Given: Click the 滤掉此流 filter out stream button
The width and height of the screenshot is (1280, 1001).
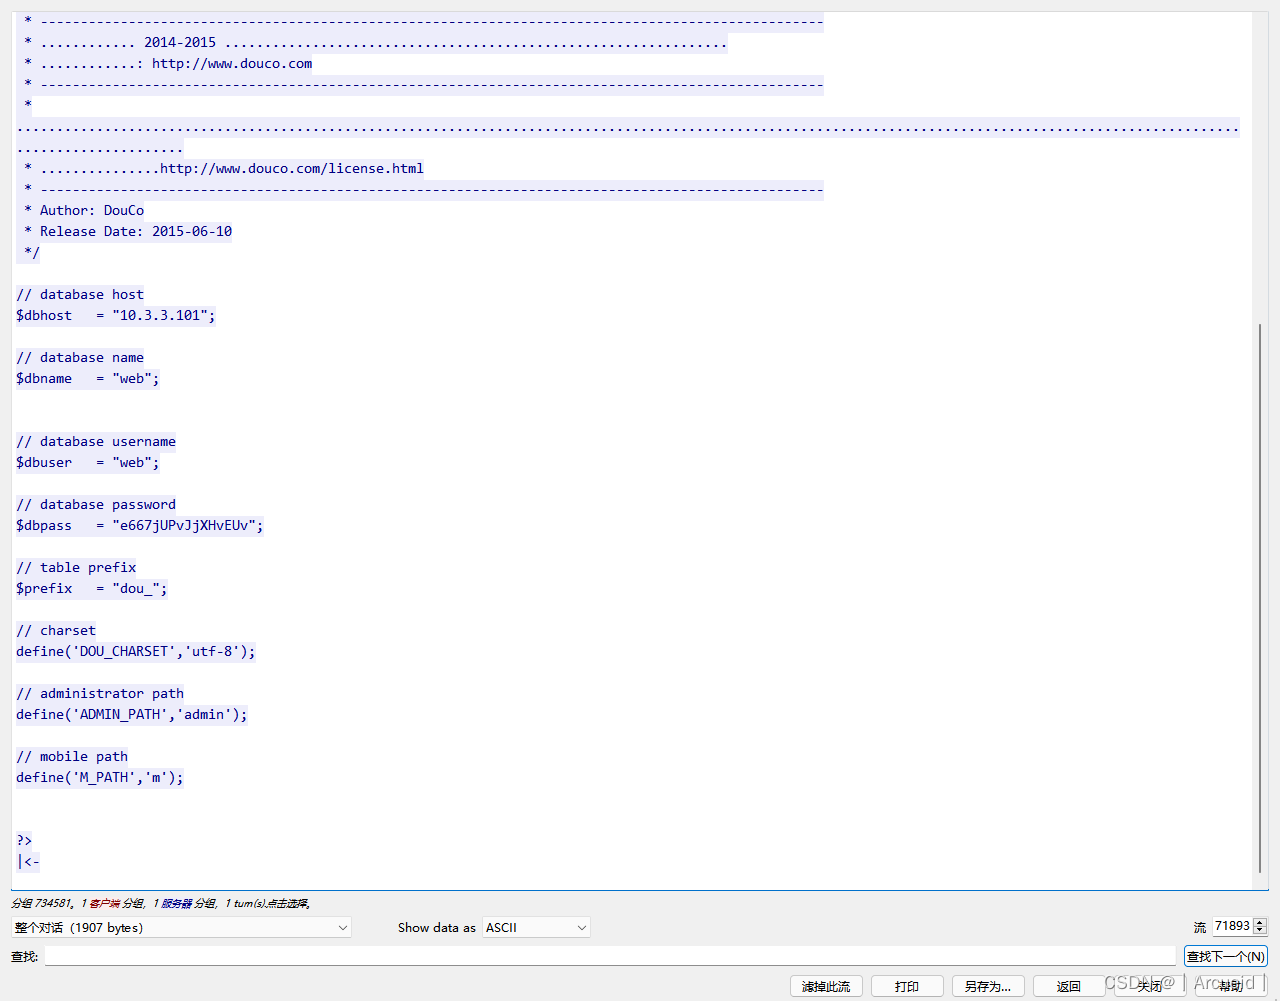Looking at the screenshot, I should tap(826, 986).
